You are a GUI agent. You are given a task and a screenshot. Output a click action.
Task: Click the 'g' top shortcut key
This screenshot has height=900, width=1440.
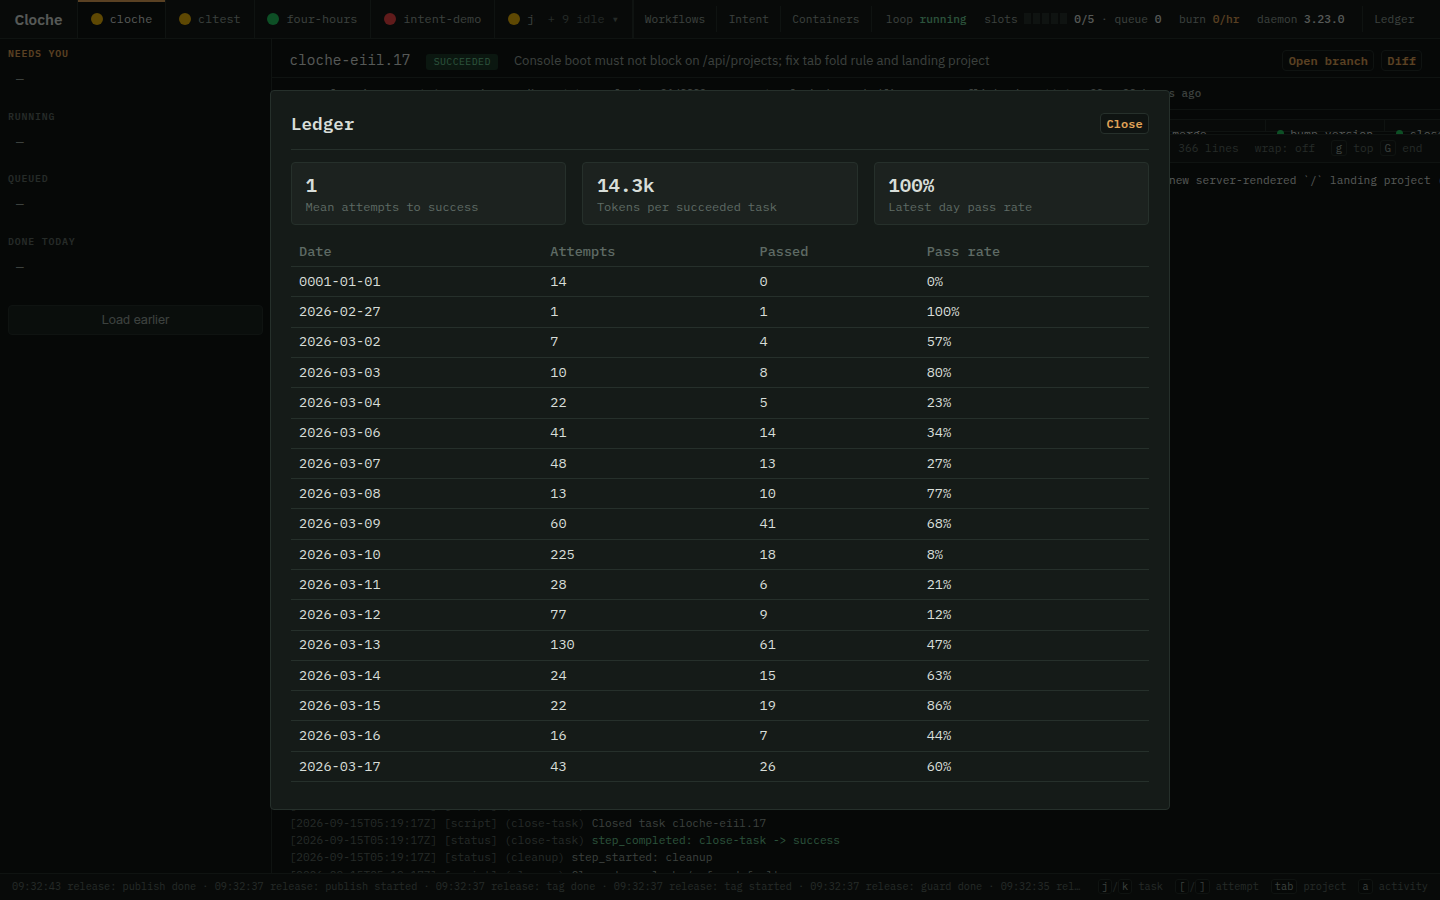(1338, 148)
